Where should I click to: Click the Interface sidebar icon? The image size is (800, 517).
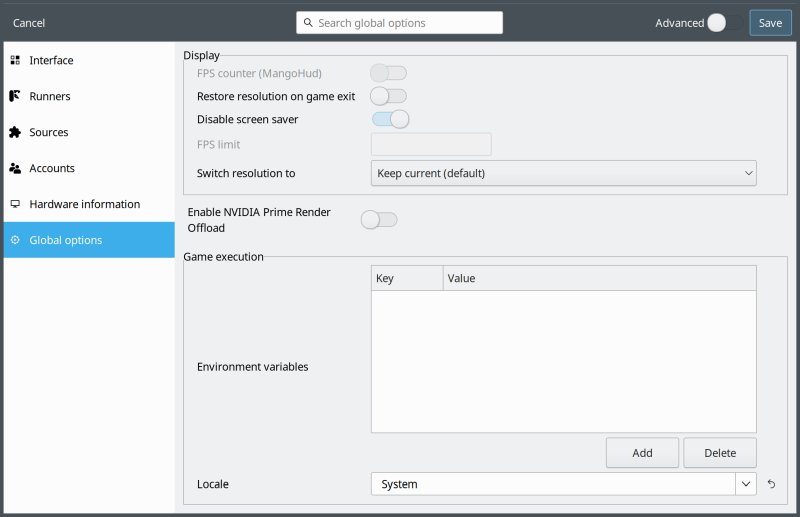point(15,61)
